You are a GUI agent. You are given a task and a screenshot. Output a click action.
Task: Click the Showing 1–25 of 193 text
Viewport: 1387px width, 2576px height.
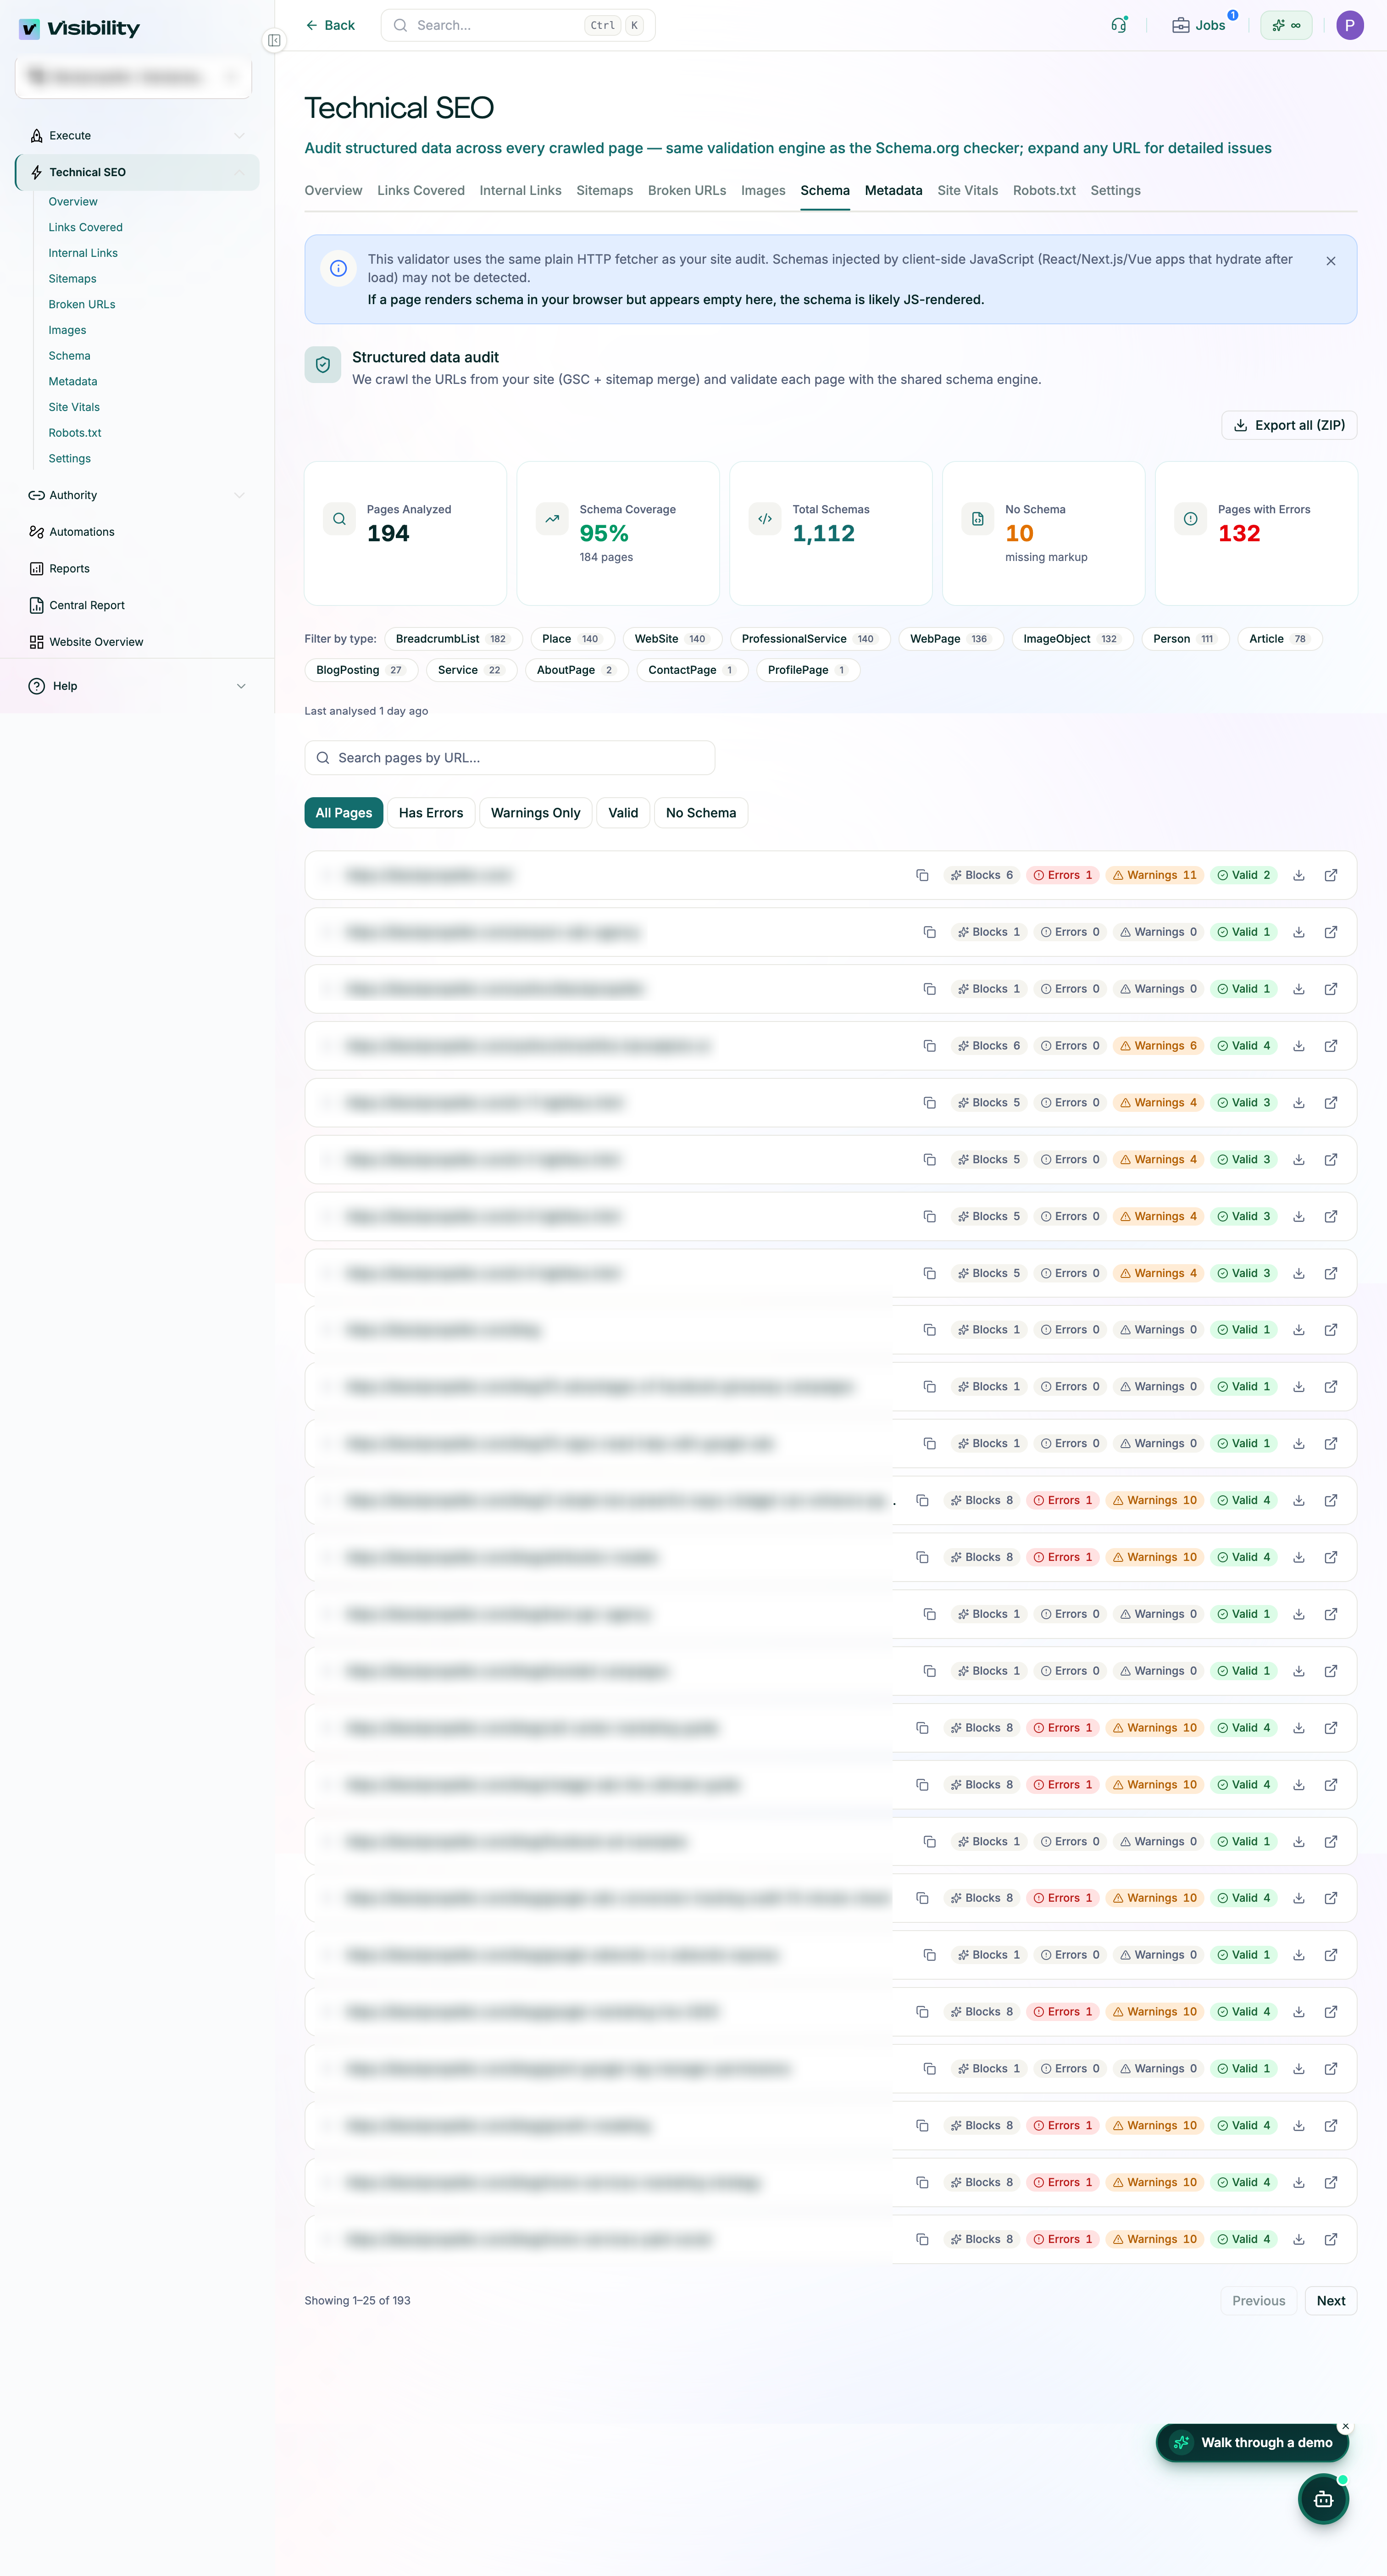tap(357, 2300)
